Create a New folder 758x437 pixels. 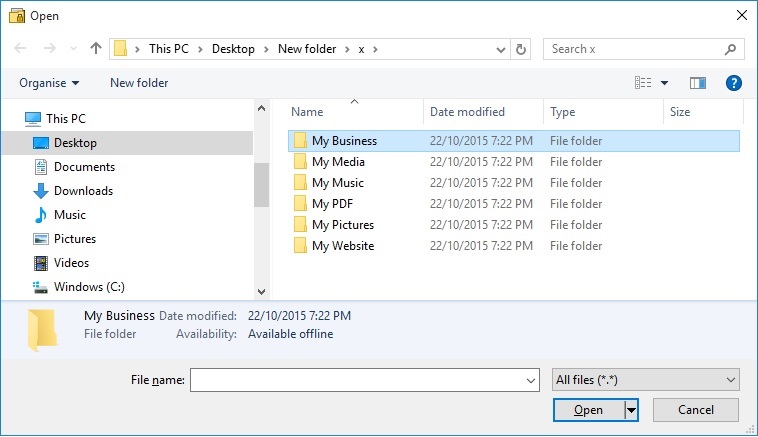pos(139,83)
